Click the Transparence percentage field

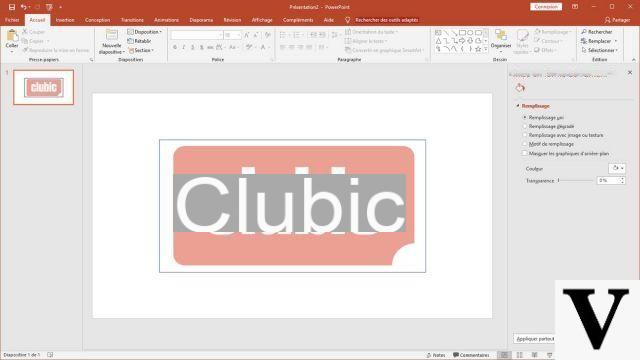(x=608, y=180)
